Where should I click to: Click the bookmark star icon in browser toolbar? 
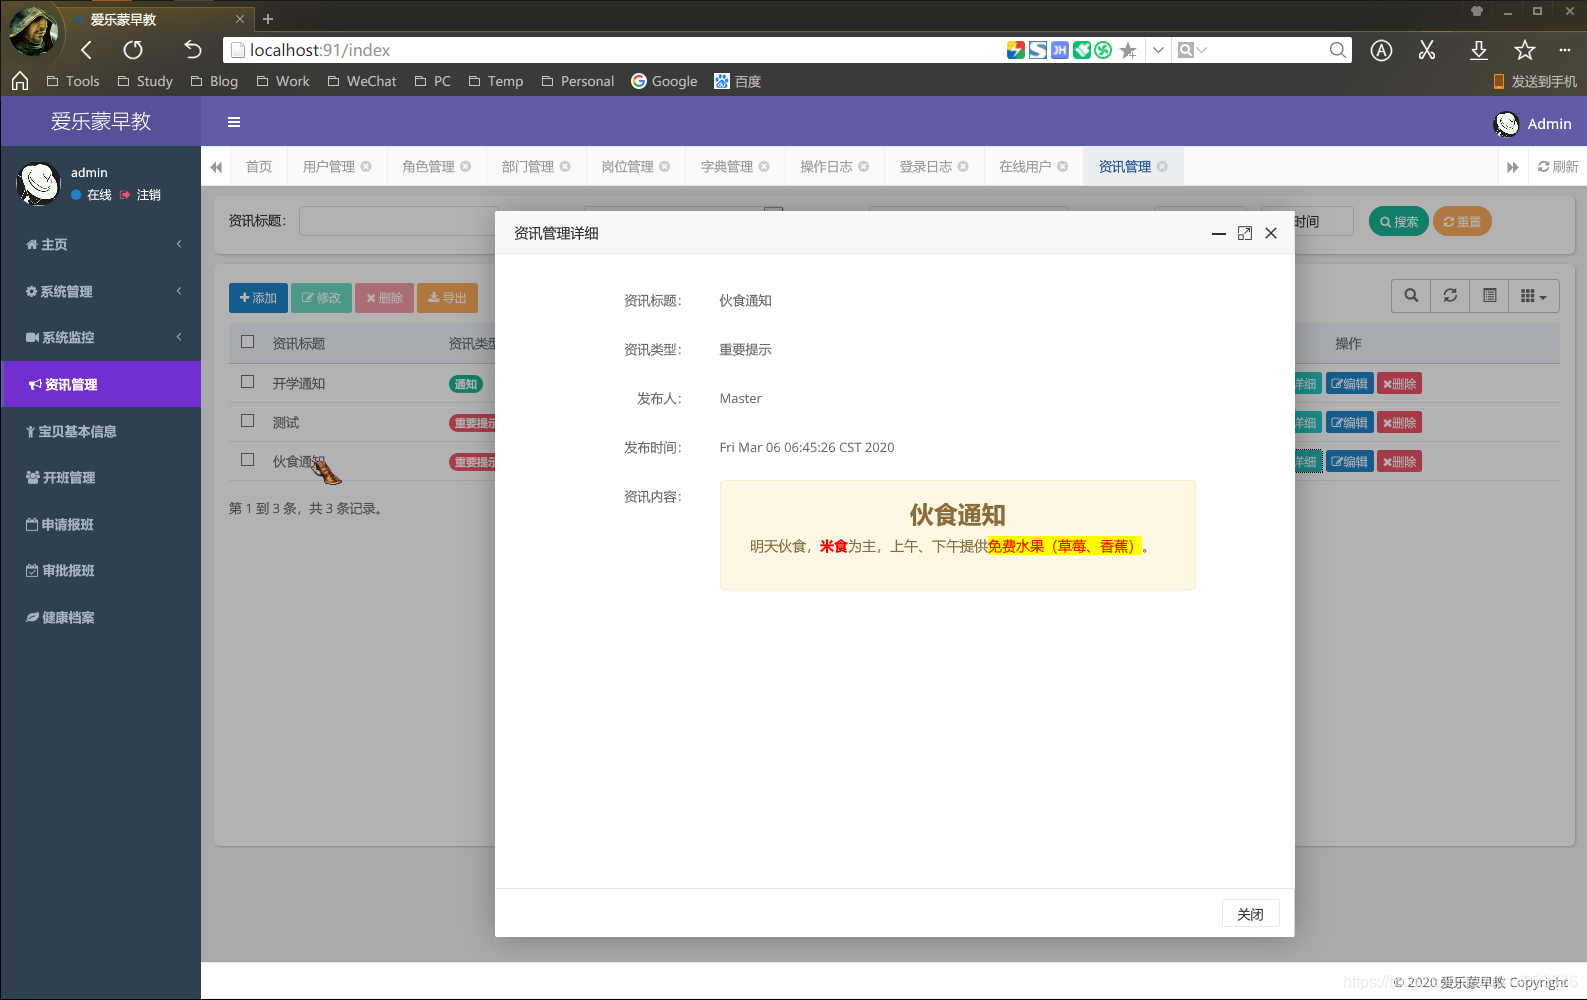point(1525,50)
